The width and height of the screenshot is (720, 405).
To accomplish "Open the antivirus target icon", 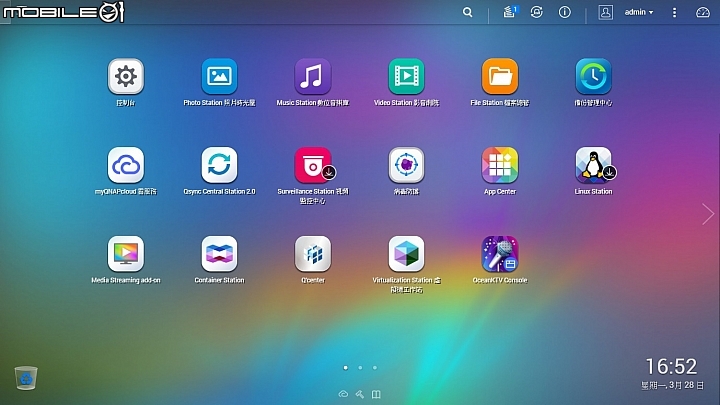I will 406,165.
